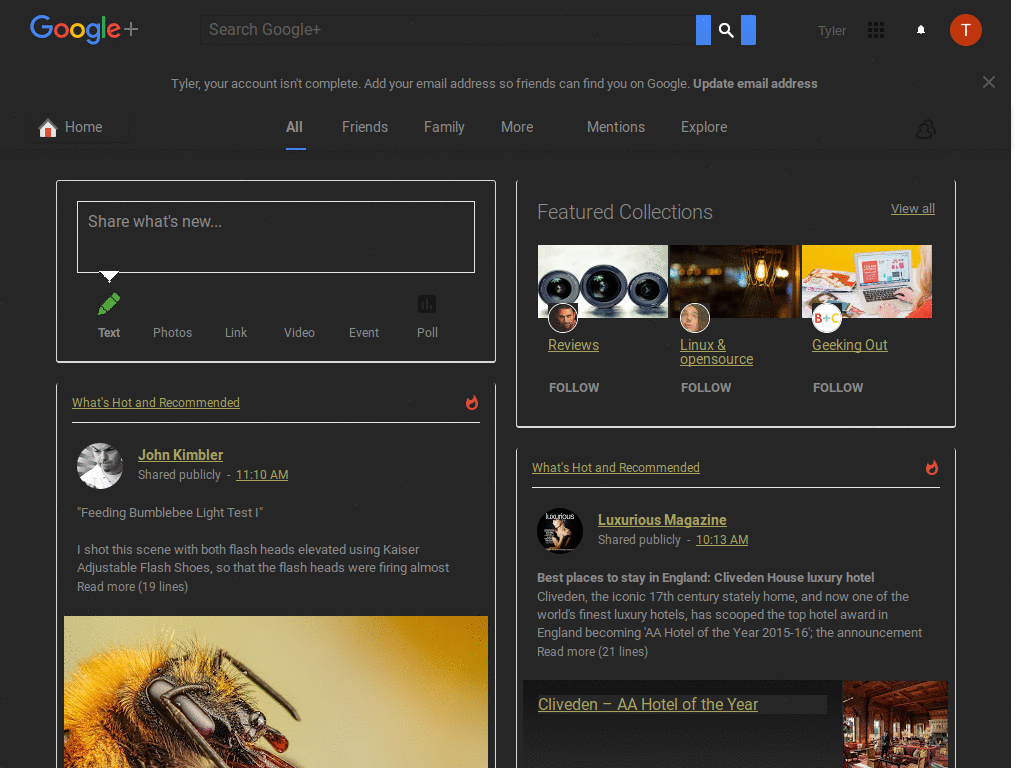Open John Kimbler's name link
This screenshot has height=768, width=1024.
(180, 455)
